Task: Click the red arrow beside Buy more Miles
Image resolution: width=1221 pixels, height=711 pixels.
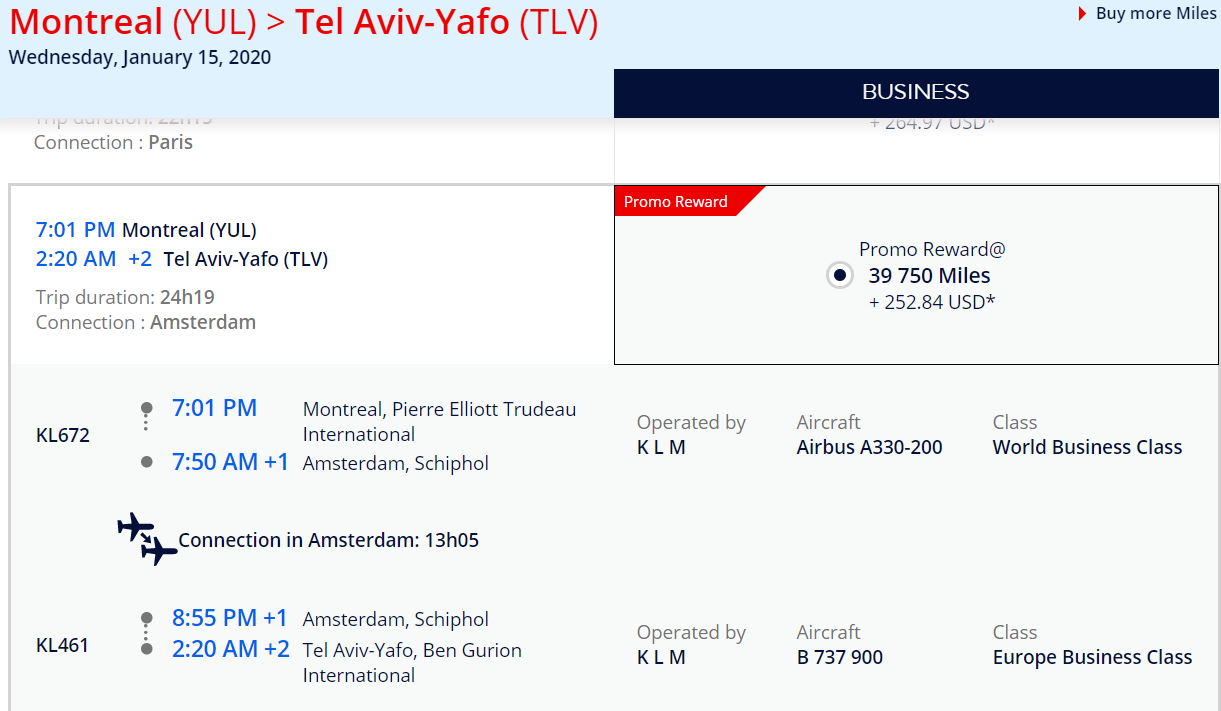Action: 1083,14
